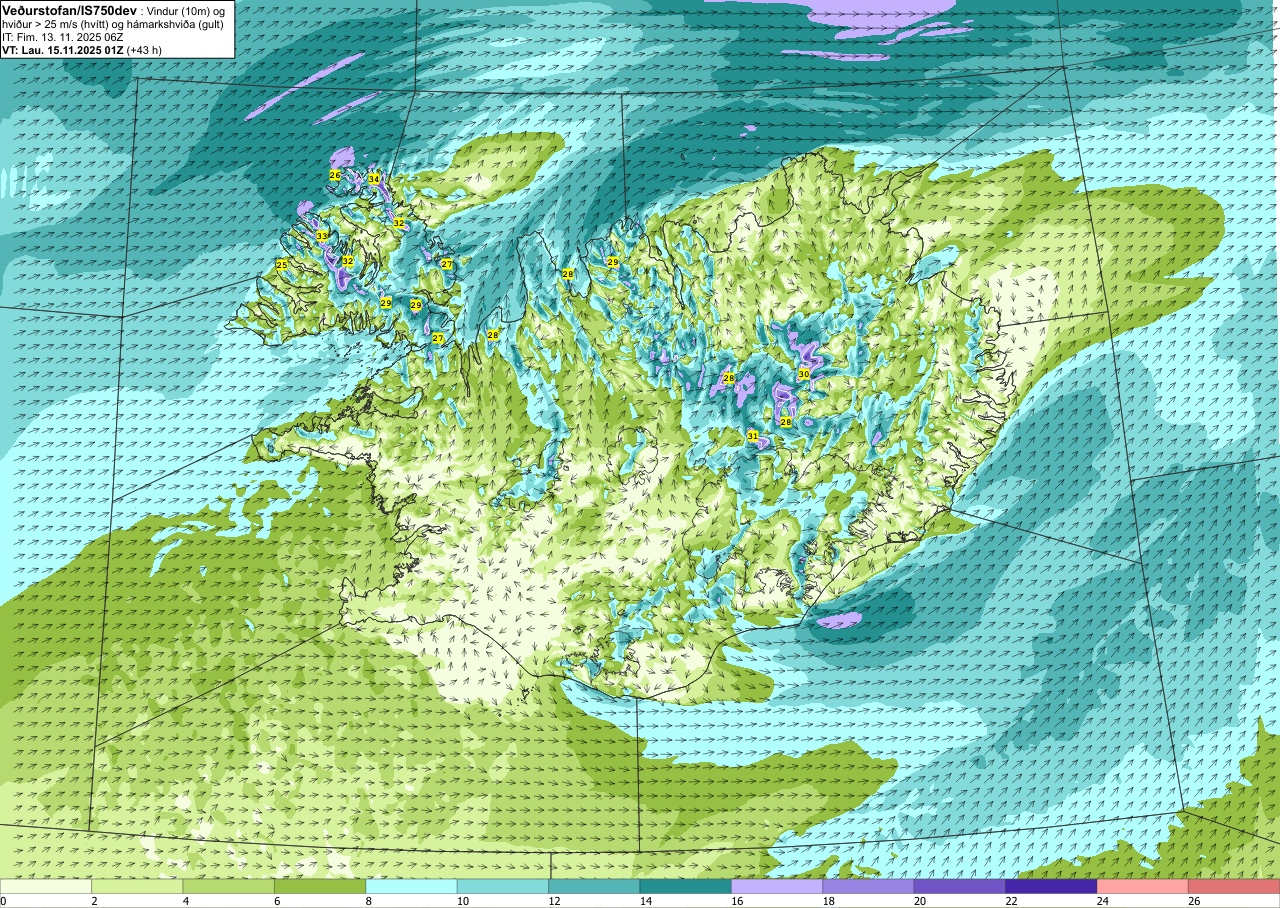Pick the violet 20–22 m/s legend swatch
The image size is (1280, 908).
pyautogui.click(x=960, y=886)
